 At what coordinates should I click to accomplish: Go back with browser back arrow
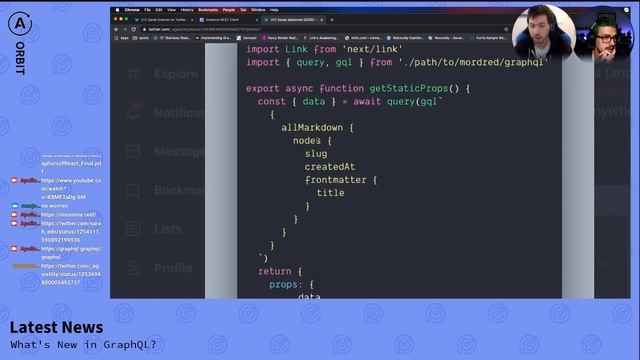pyautogui.click(x=116, y=29)
